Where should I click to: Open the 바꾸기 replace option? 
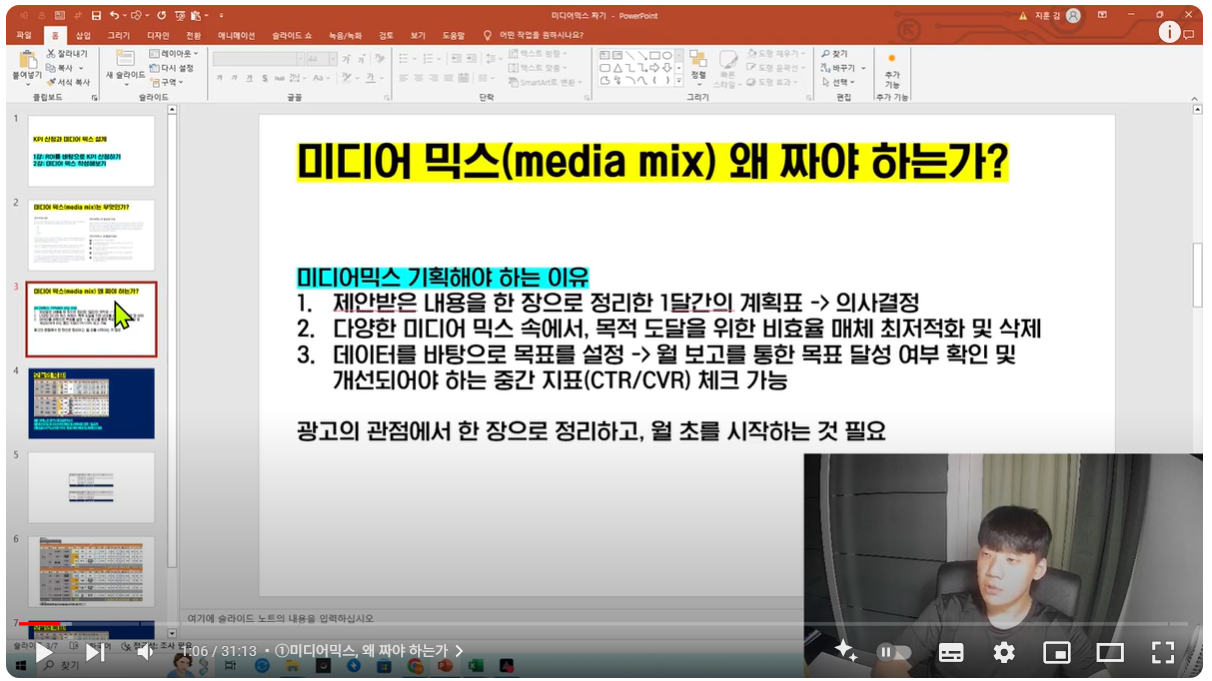click(x=837, y=68)
